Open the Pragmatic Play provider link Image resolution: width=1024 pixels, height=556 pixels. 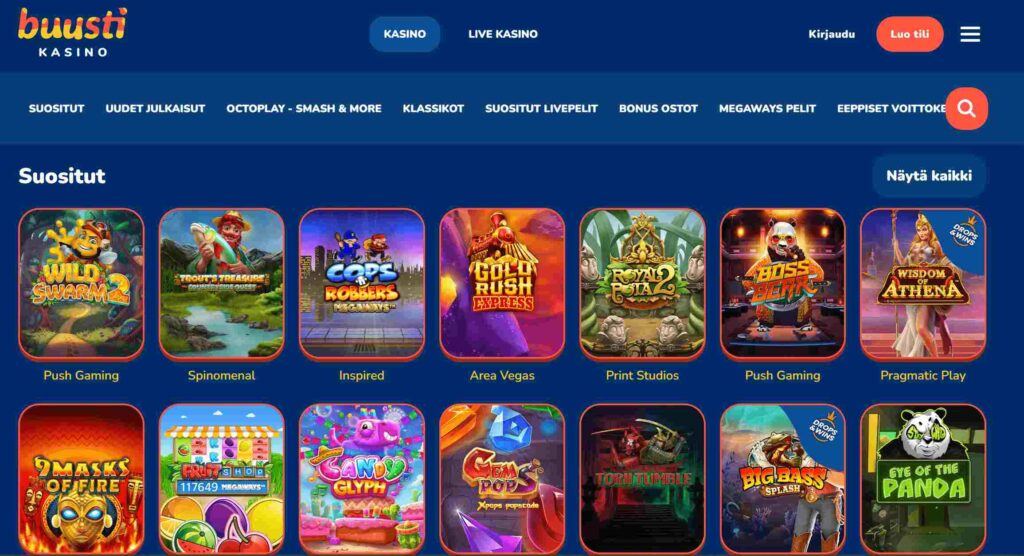coord(923,376)
